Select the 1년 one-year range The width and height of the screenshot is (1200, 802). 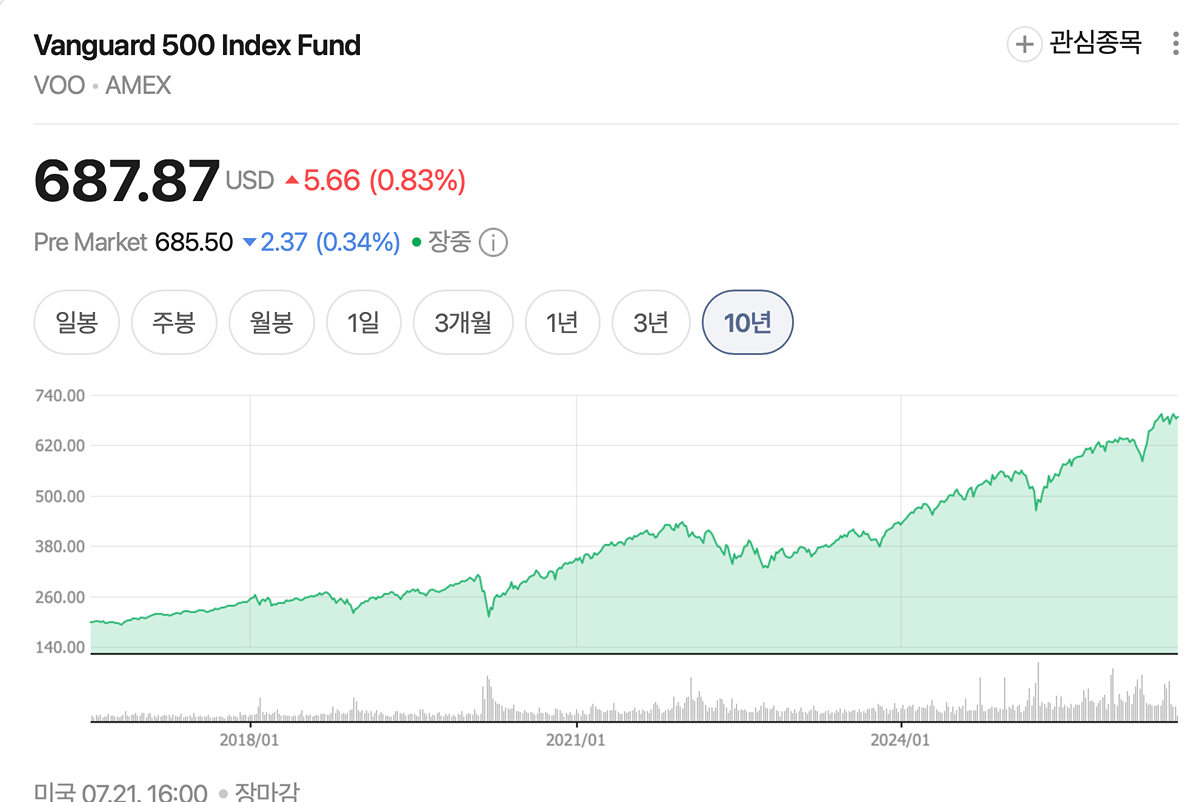pyautogui.click(x=562, y=323)
